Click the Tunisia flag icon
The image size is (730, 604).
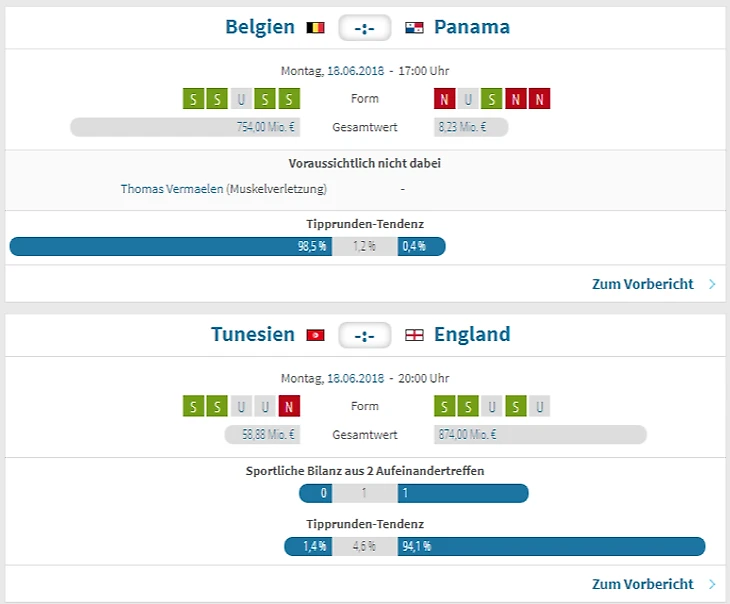pos(315,335)
